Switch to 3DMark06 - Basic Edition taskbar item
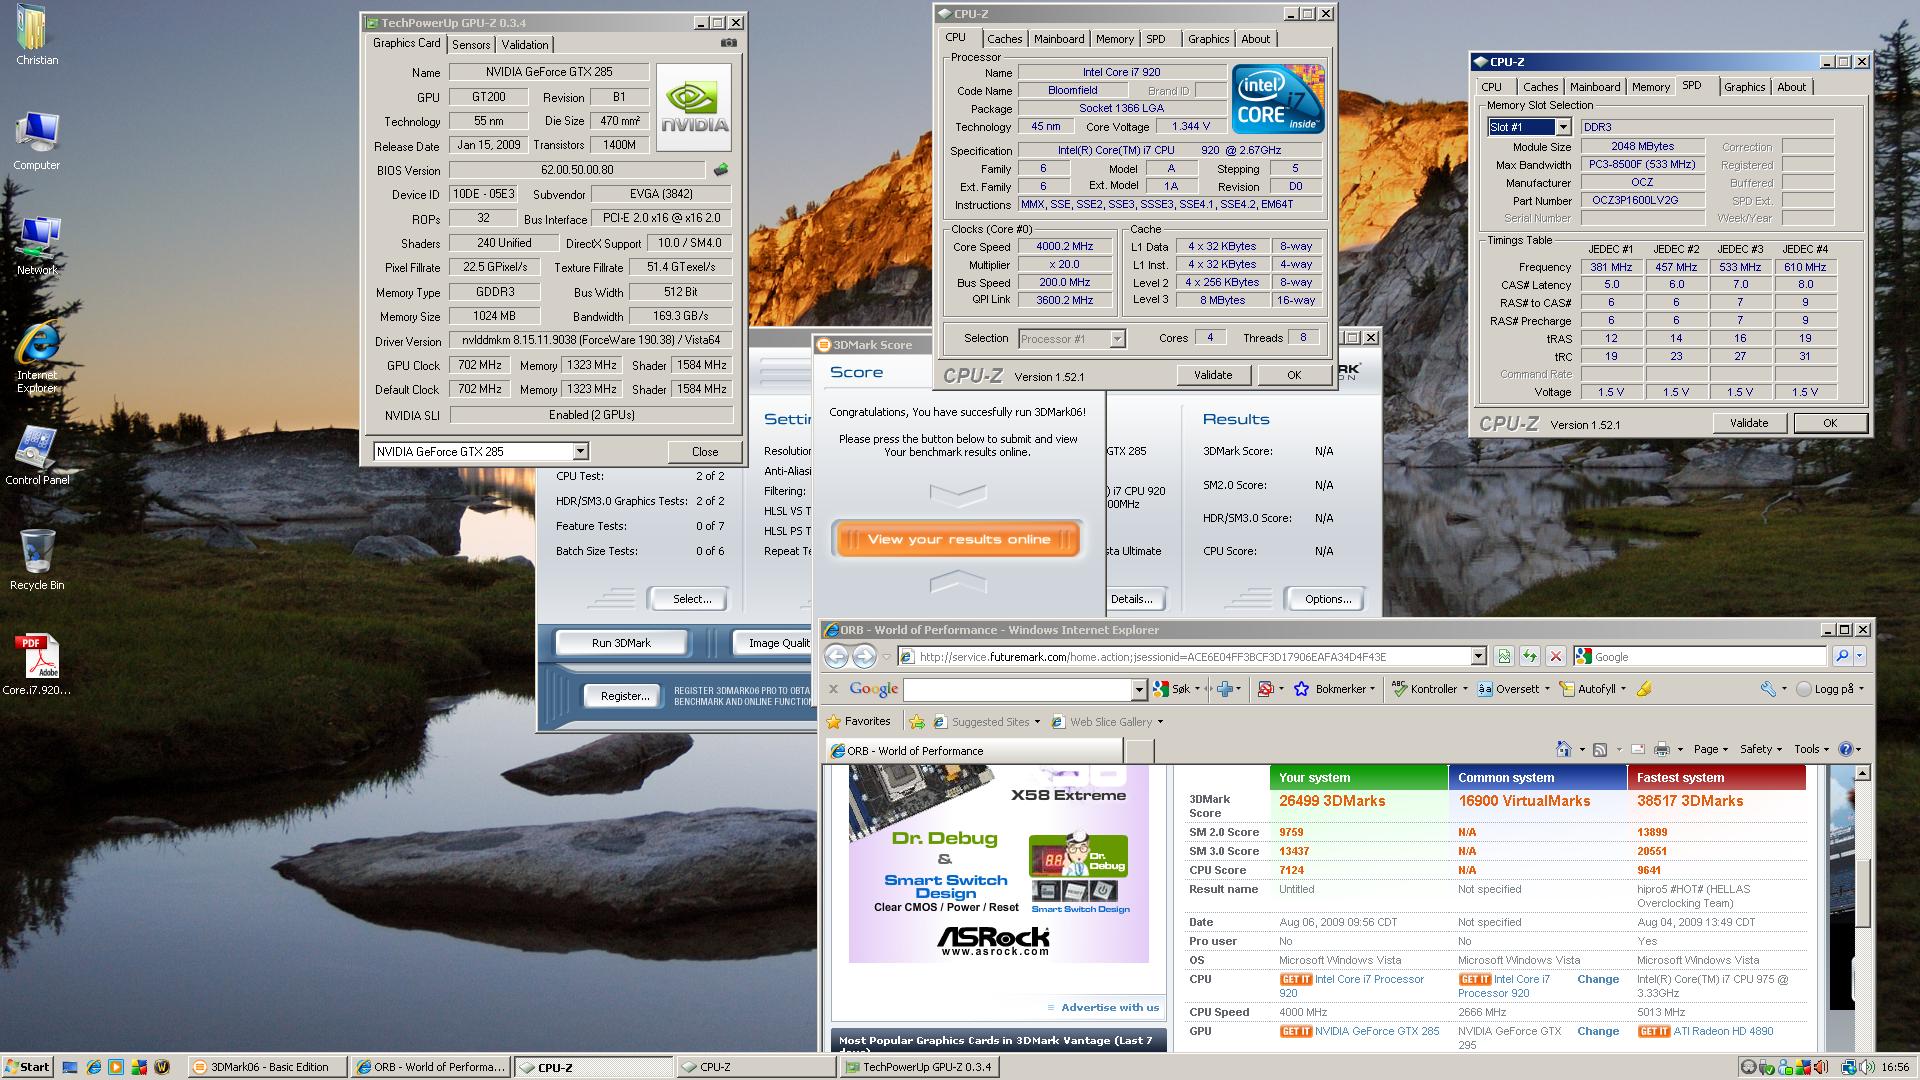The height and width of the screenshot is (1080, 1920). tap(267, 1067)
